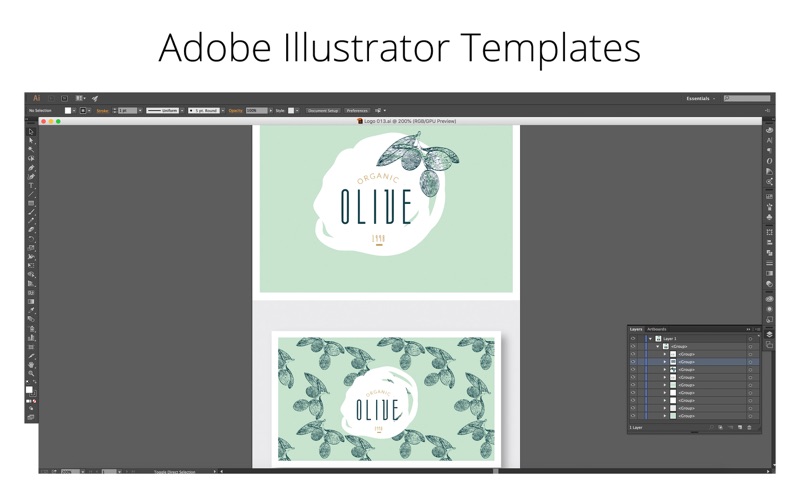Select the Eyedropper tool
This screenshot has height=500, width=800.
click(x=31, y=310)
